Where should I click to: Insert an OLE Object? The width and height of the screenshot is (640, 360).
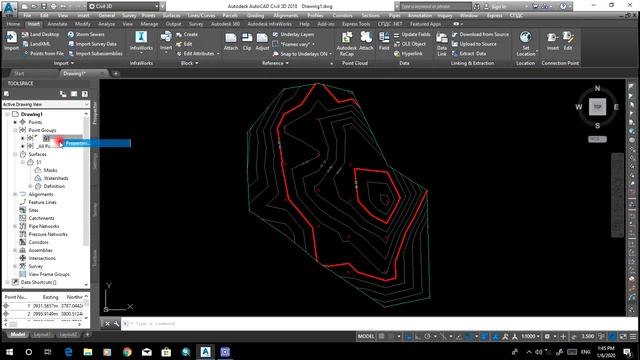(409, 44)
